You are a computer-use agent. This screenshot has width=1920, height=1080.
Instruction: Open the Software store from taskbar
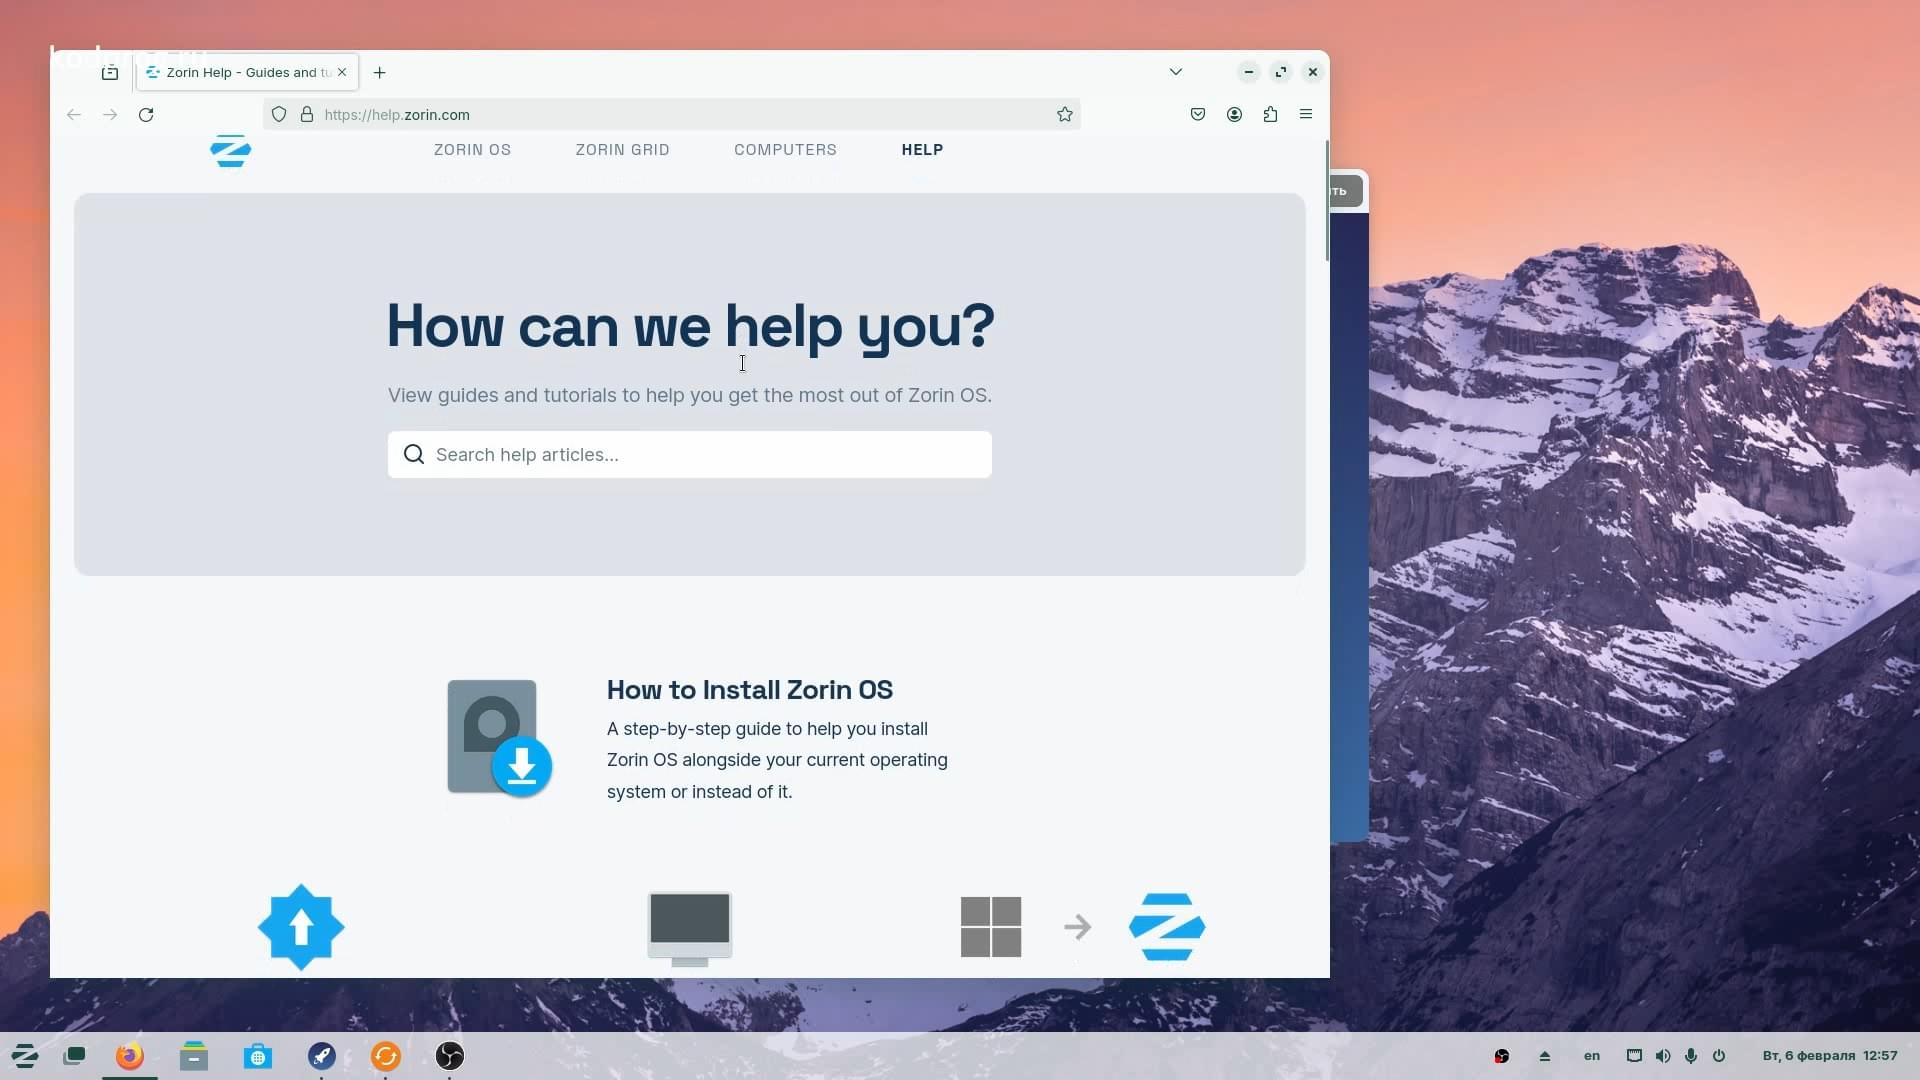258,1056
